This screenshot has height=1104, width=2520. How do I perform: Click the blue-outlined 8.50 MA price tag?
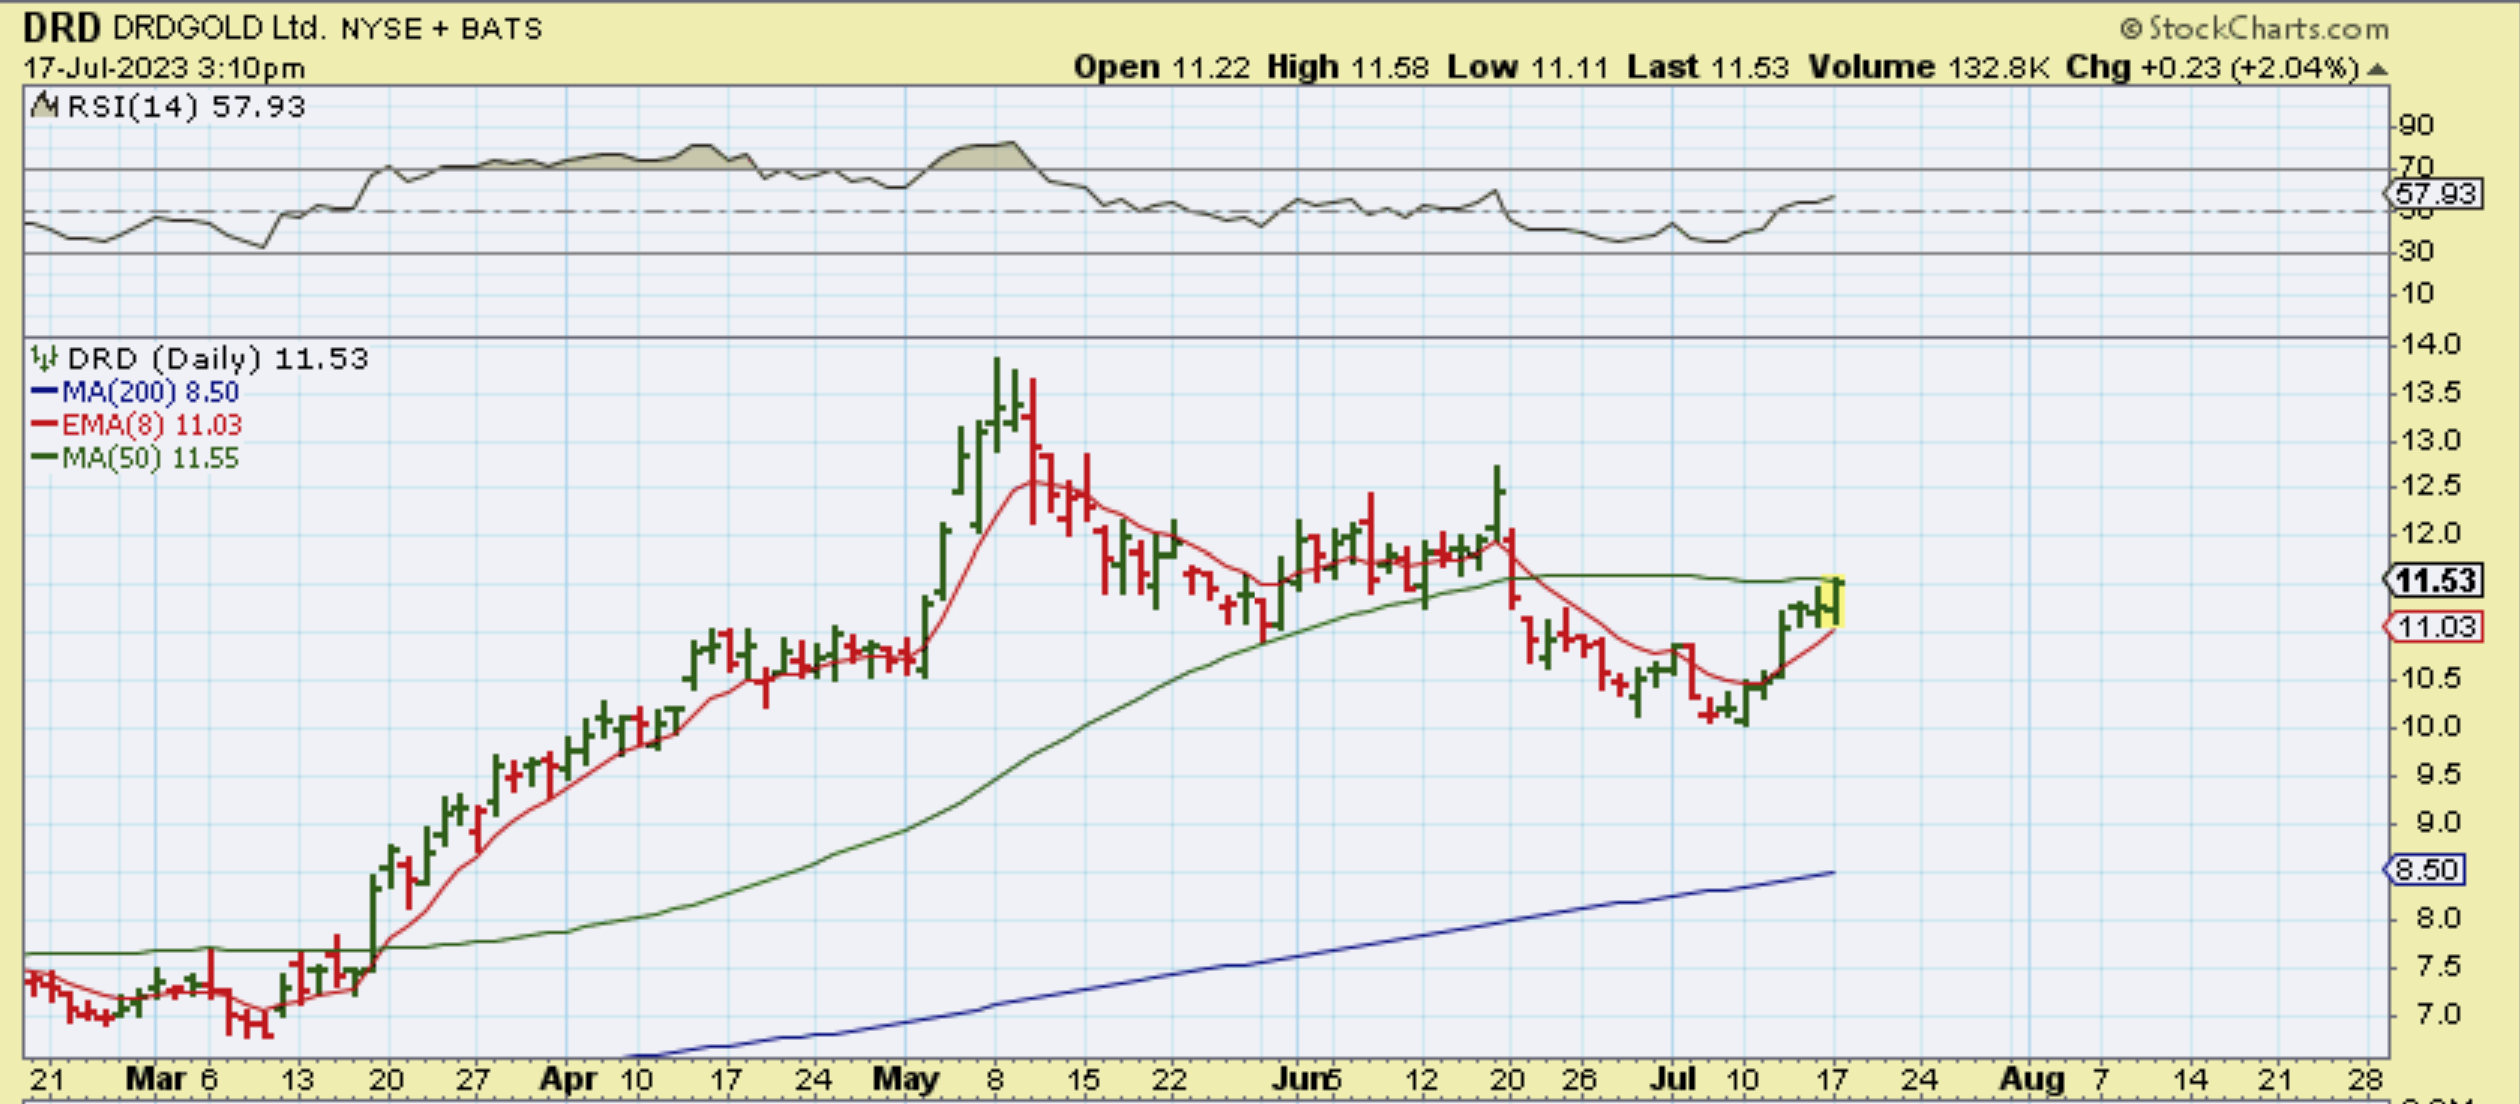[x=2427, y=869]
